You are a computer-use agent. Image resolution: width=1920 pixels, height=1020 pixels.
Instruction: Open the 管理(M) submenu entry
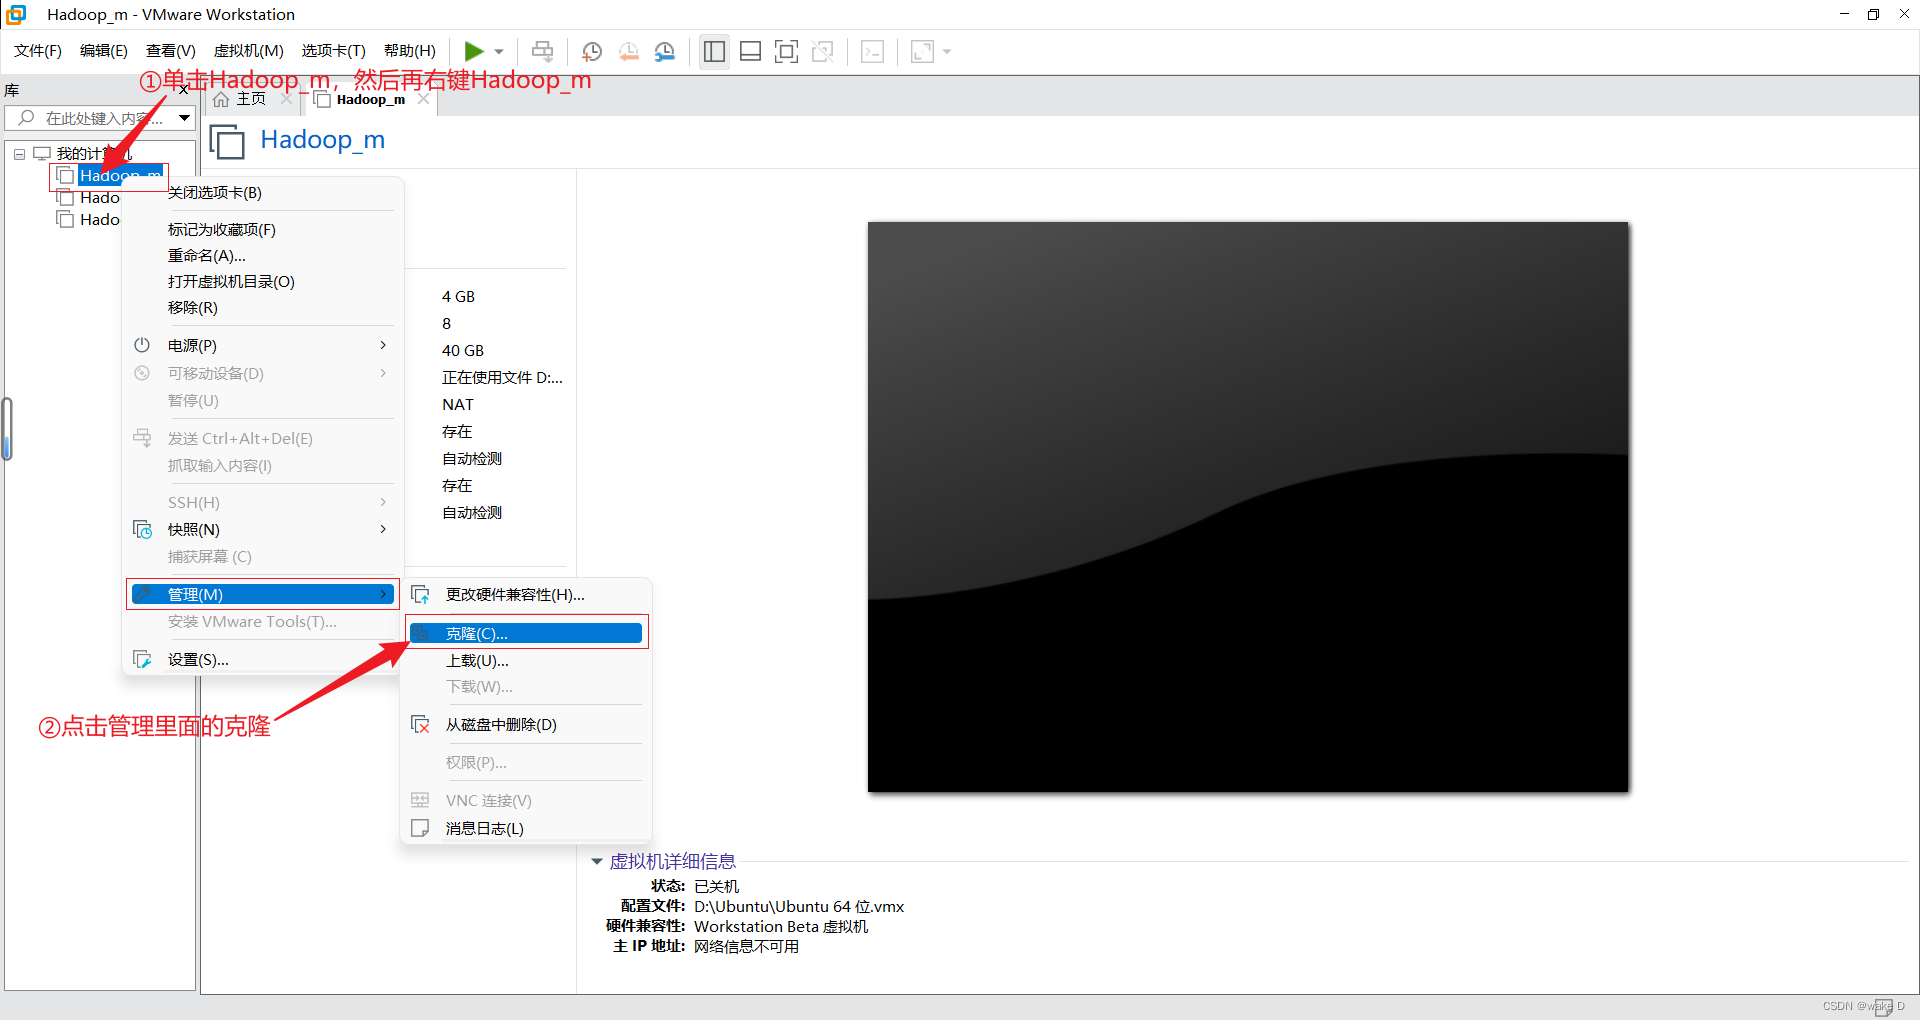point(263,594)
